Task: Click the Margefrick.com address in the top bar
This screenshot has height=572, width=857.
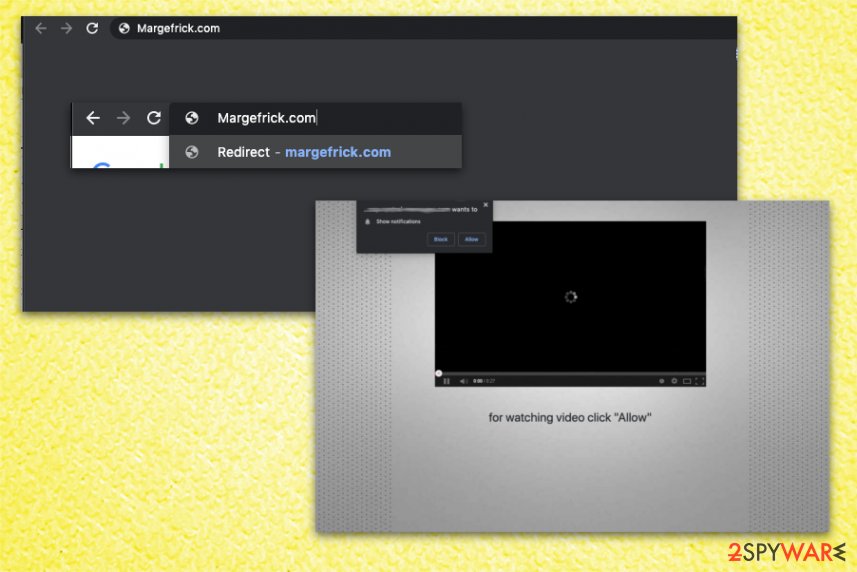Action: [x=178, y=28]
